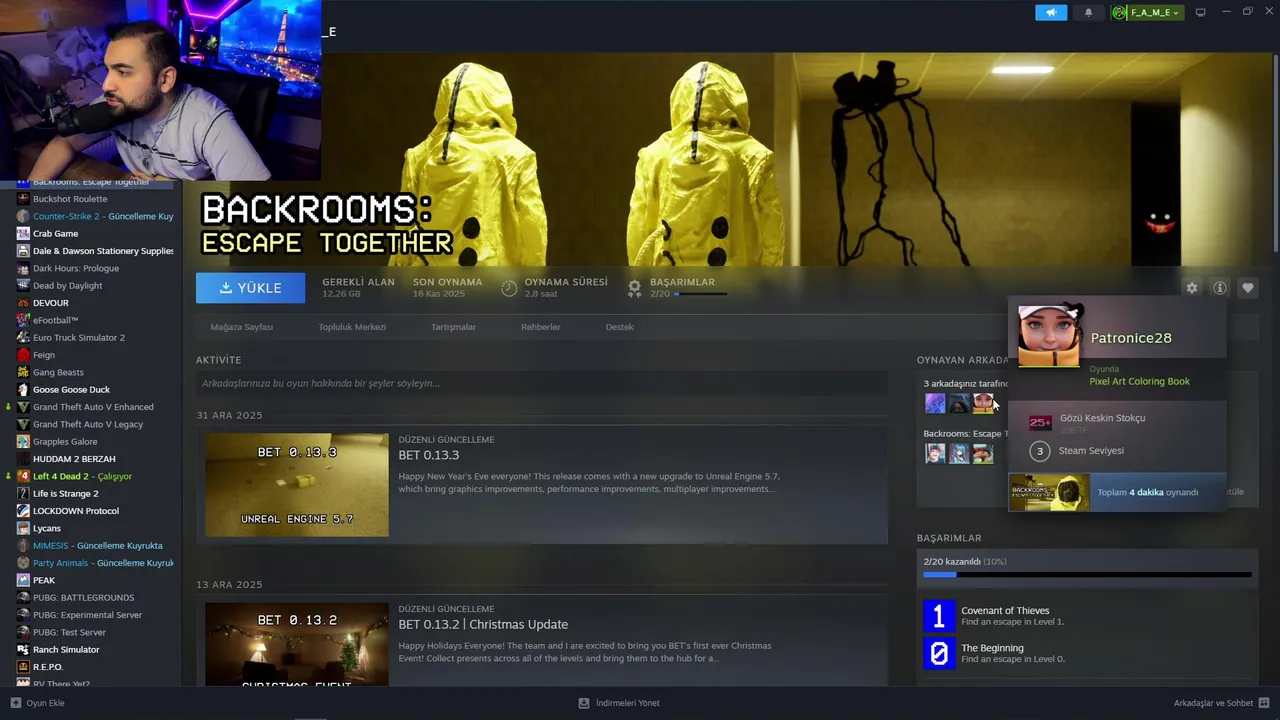Image resolution: width=1280 pixels, height=720 pixels.
Task: Open the Rehberler tab
Action: pyautogui.click(x=541, y=327)
